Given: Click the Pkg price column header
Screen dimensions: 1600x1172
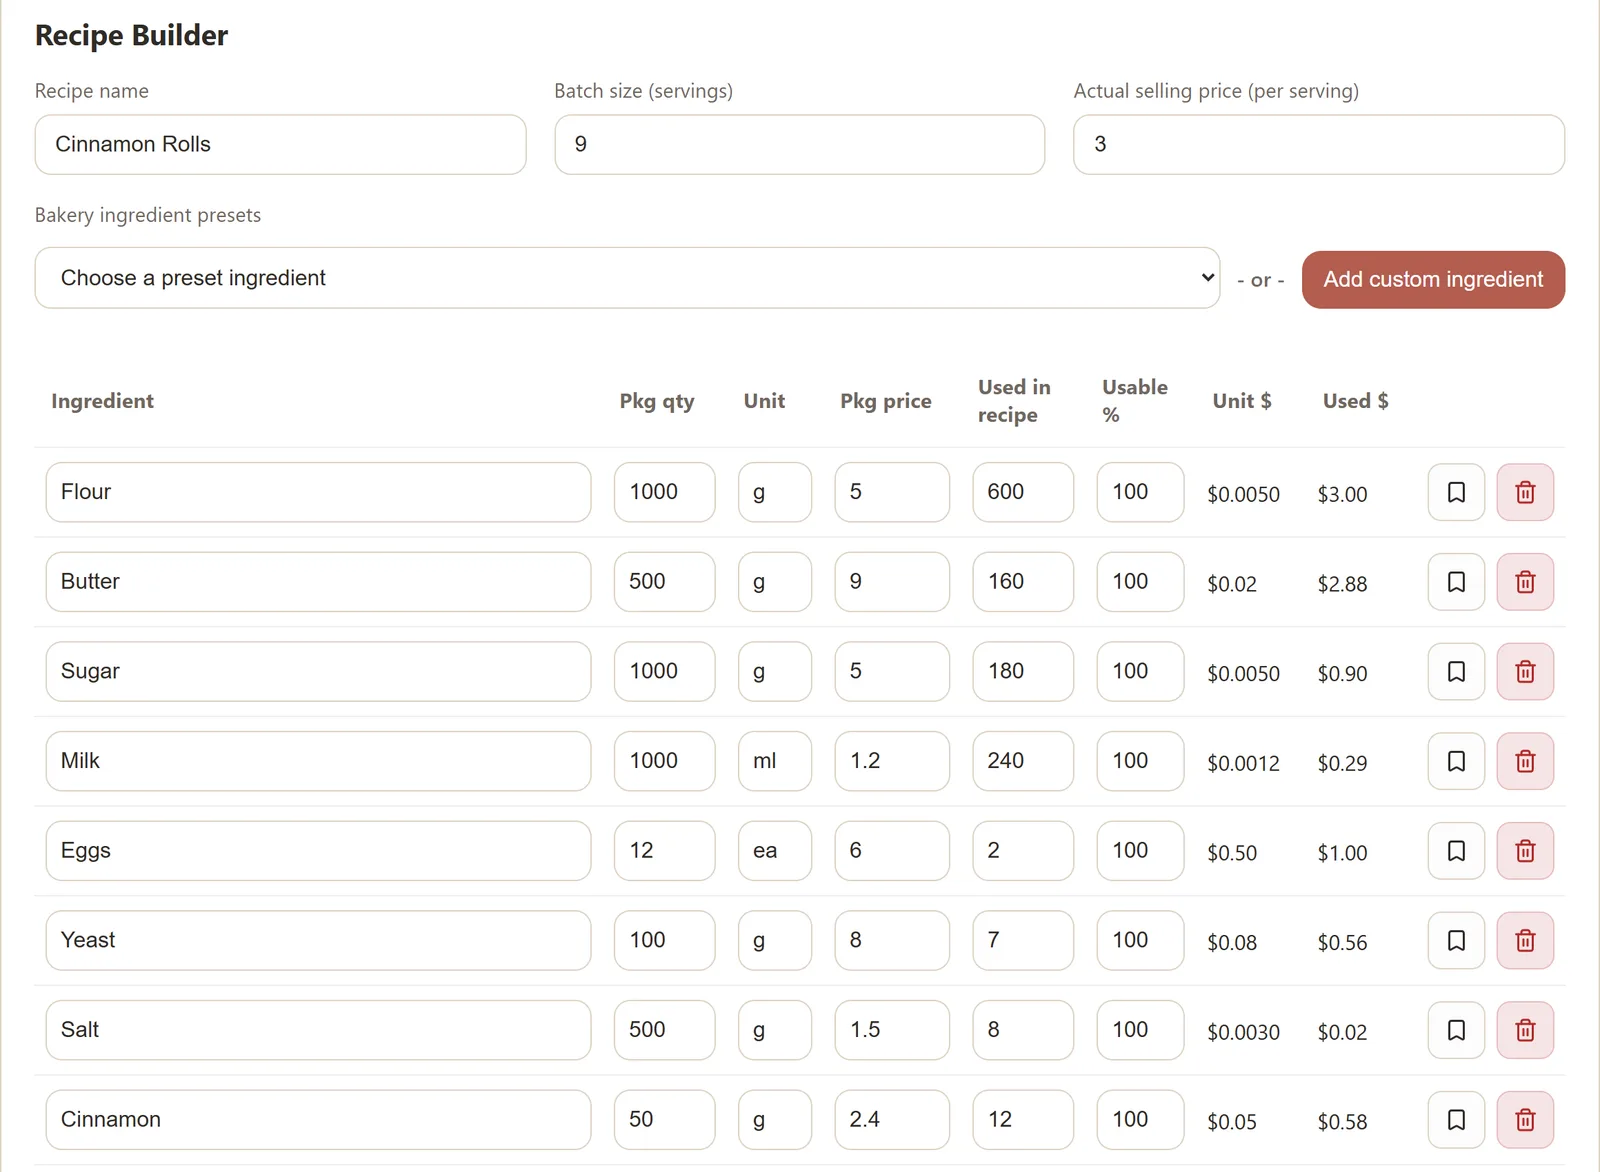Looking at the screenshot, I should coord(885,401).
